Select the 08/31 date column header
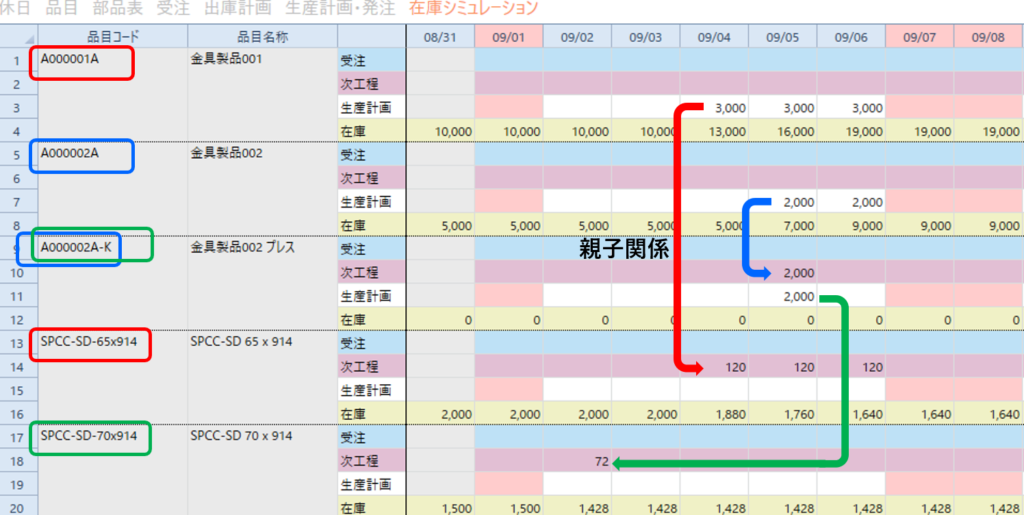This screenshot has width=1024, height=515. click(x=440, y=37)
